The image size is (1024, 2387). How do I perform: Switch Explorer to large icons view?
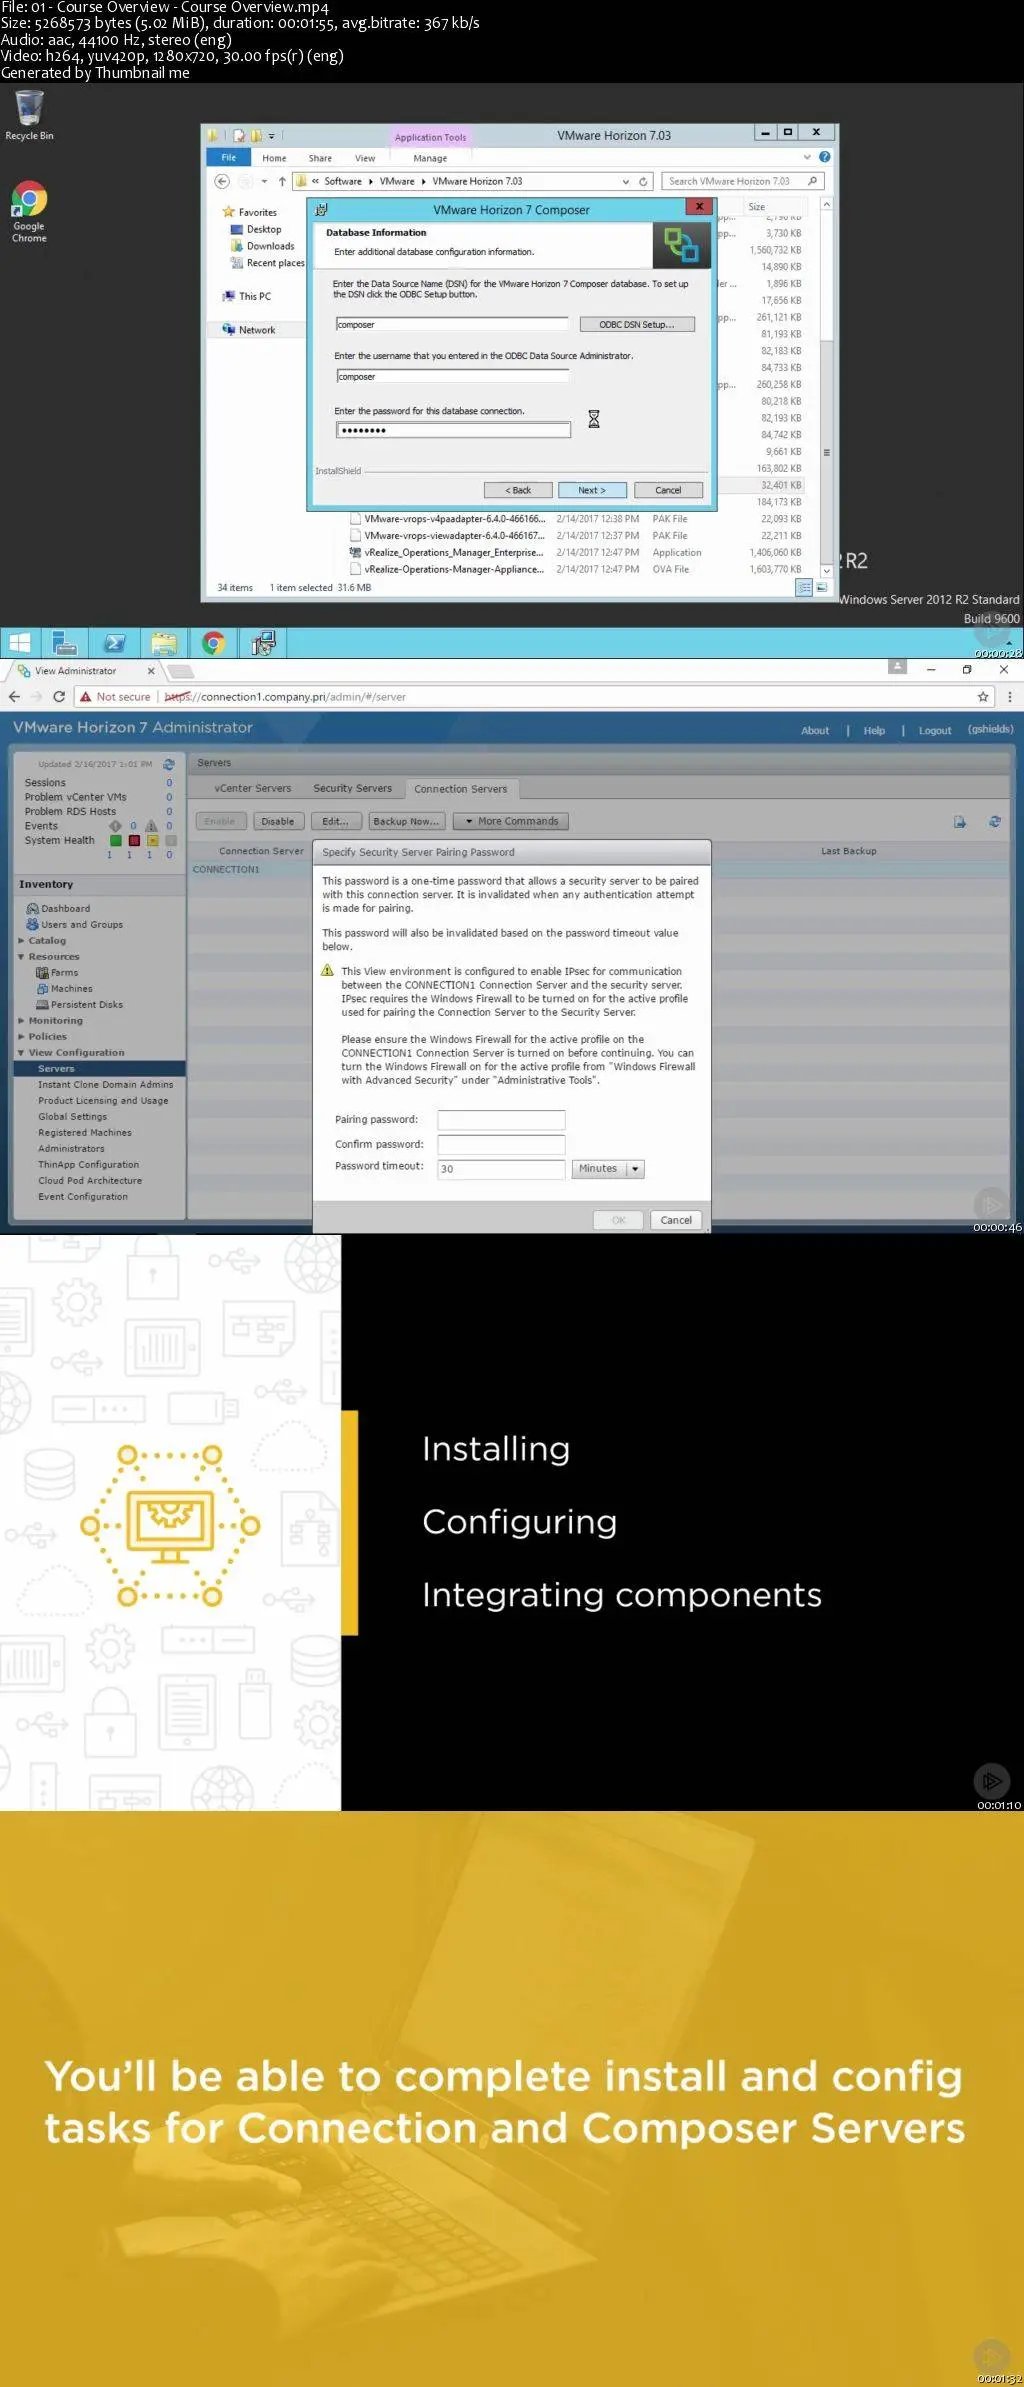(x=821, y=588)
